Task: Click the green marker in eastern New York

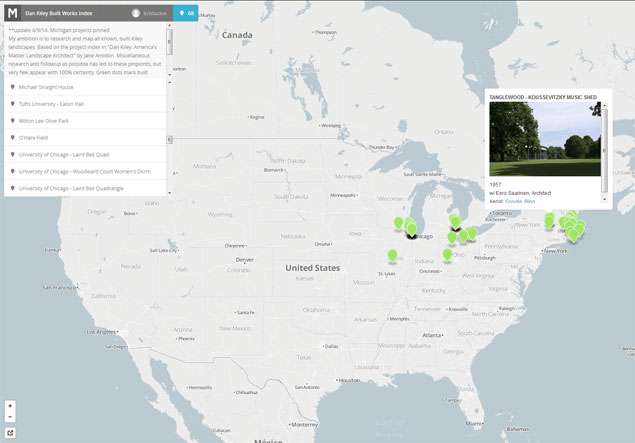Action: click(549, 222)
